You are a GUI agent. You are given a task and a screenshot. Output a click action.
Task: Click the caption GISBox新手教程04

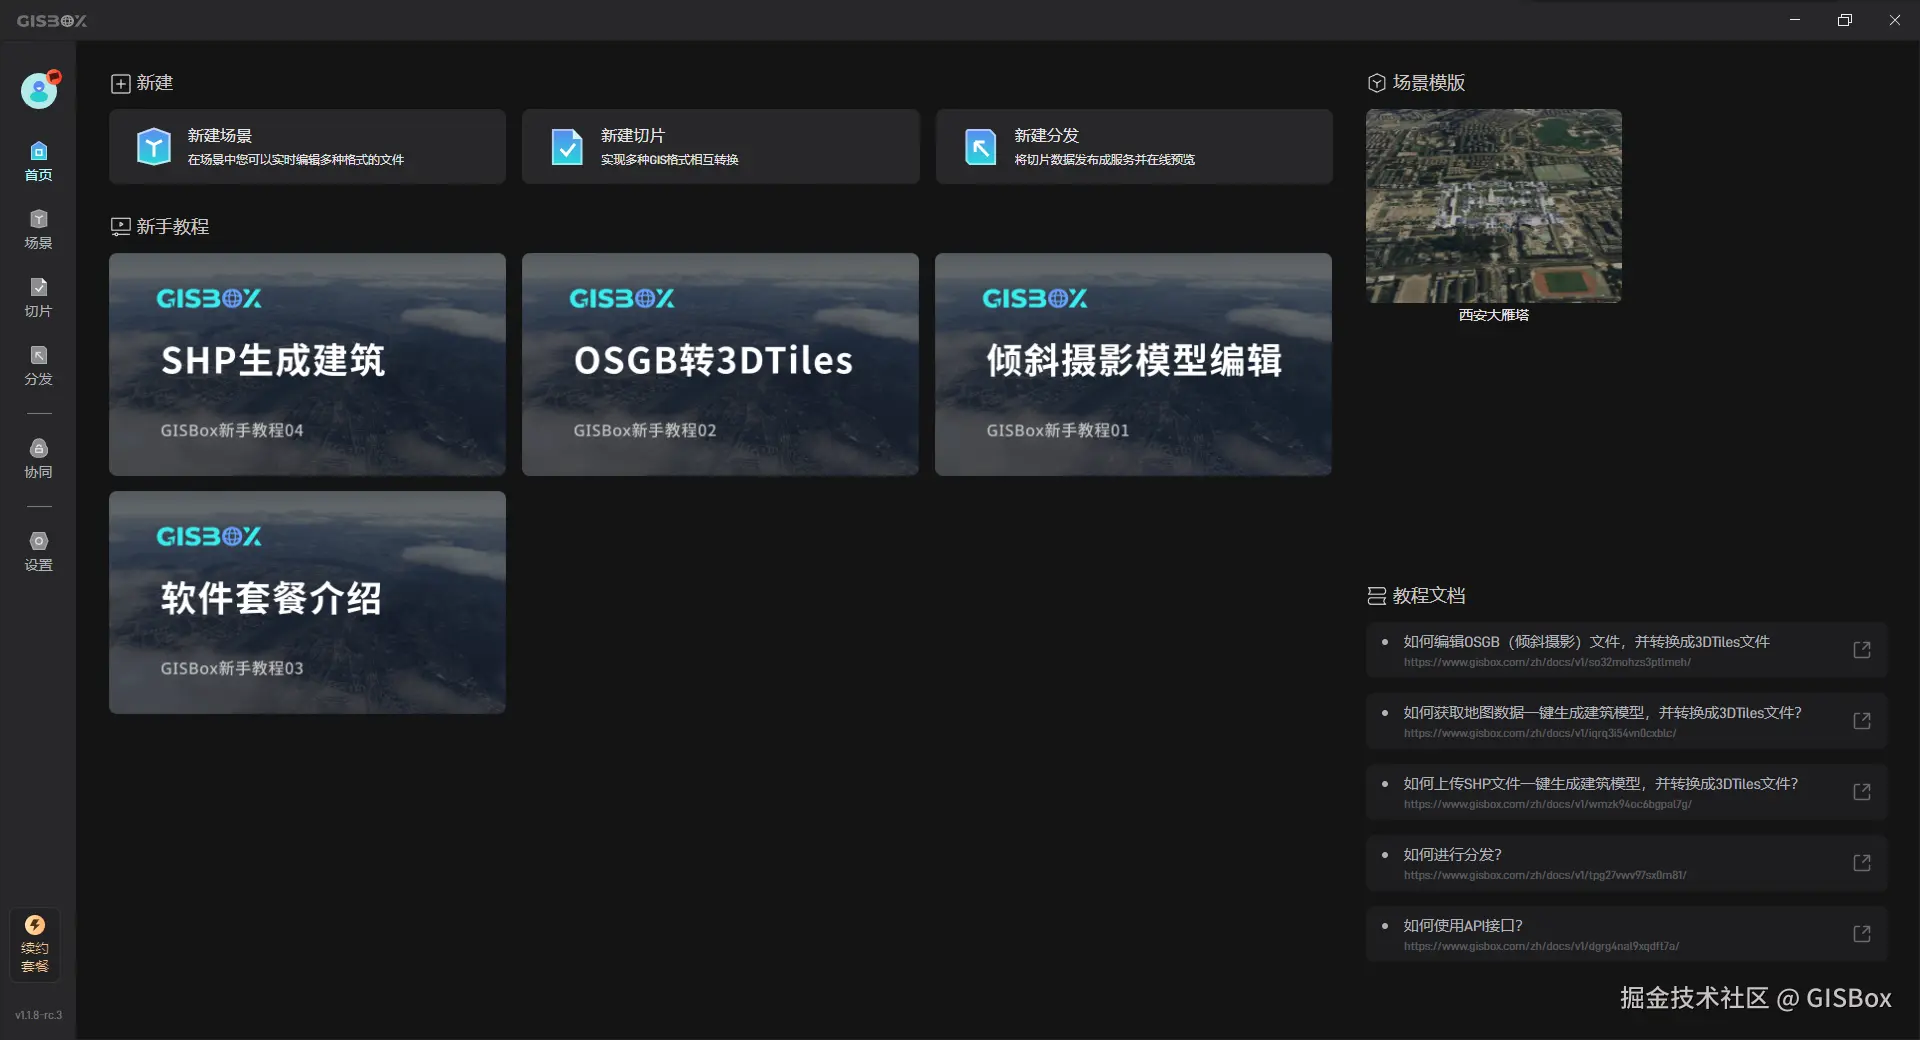(x=232, y=430)
